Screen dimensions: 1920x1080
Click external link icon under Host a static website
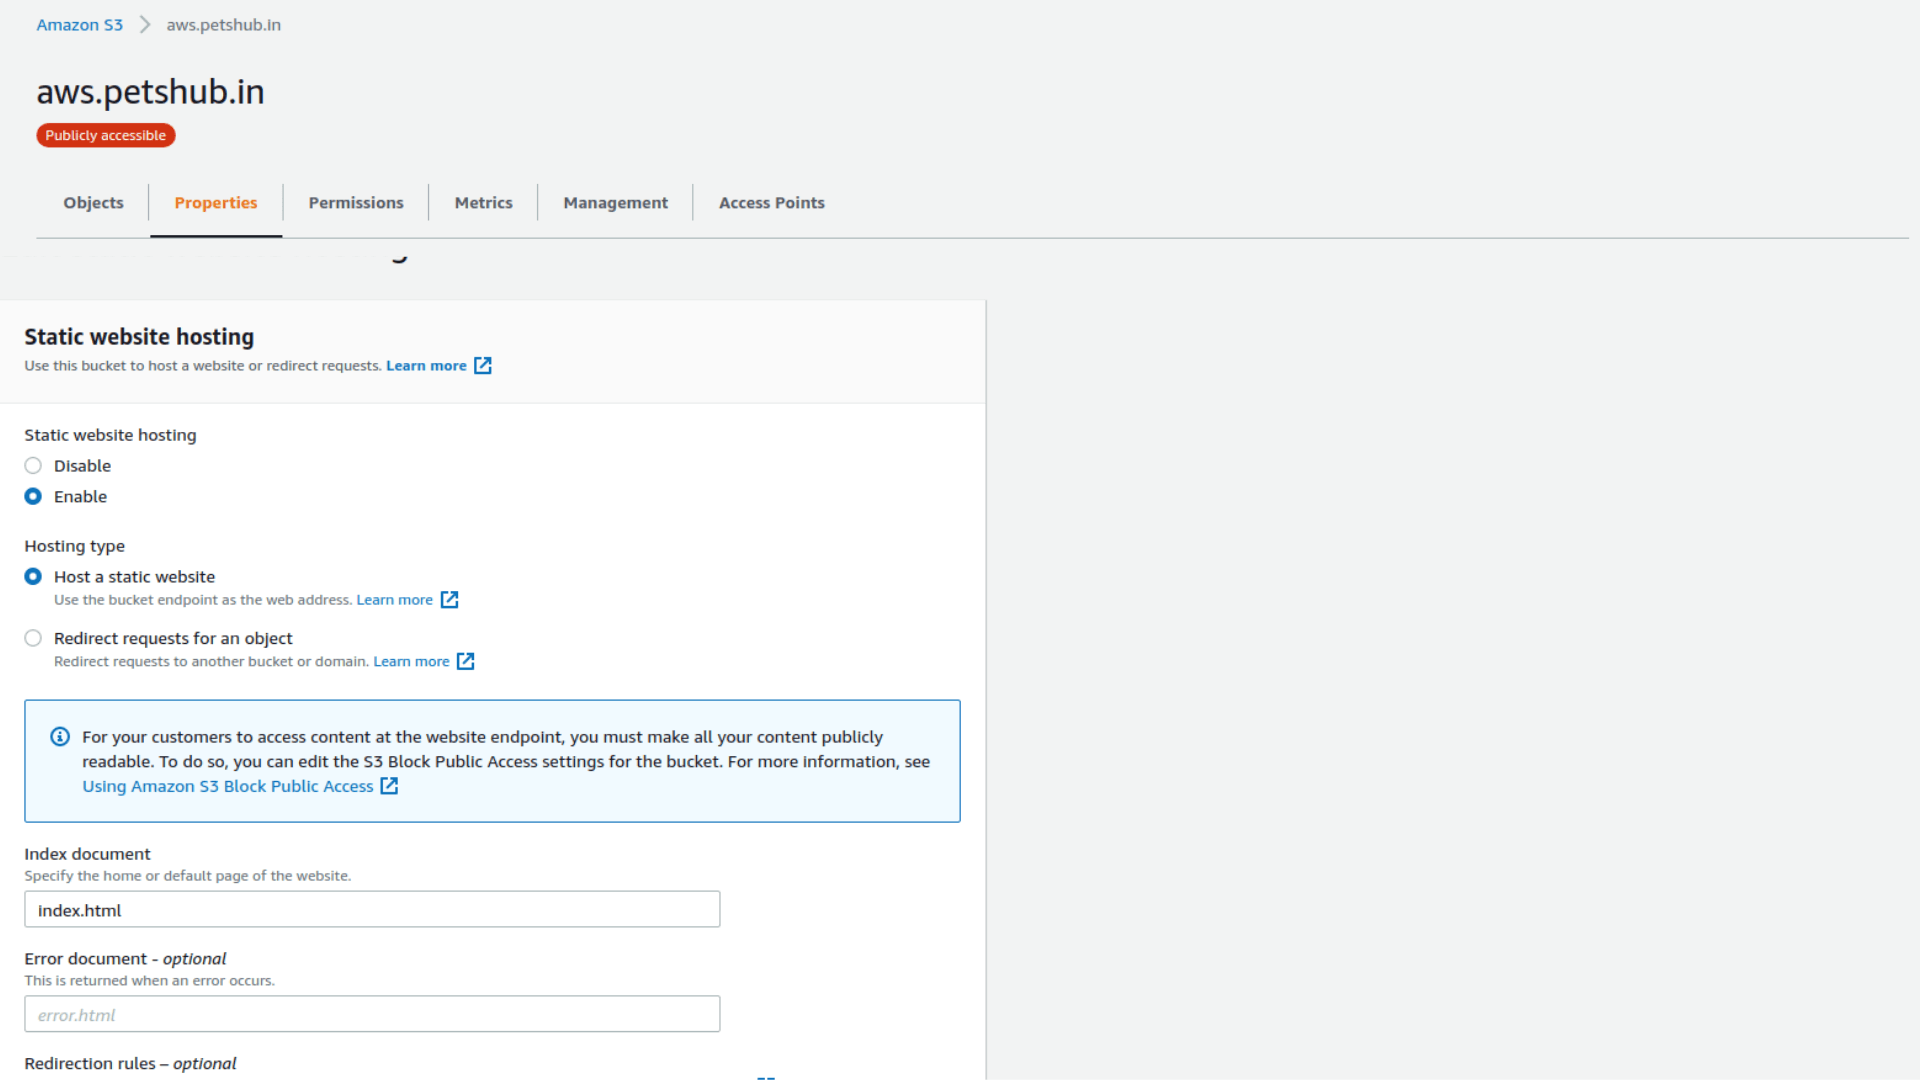point(450,600)
